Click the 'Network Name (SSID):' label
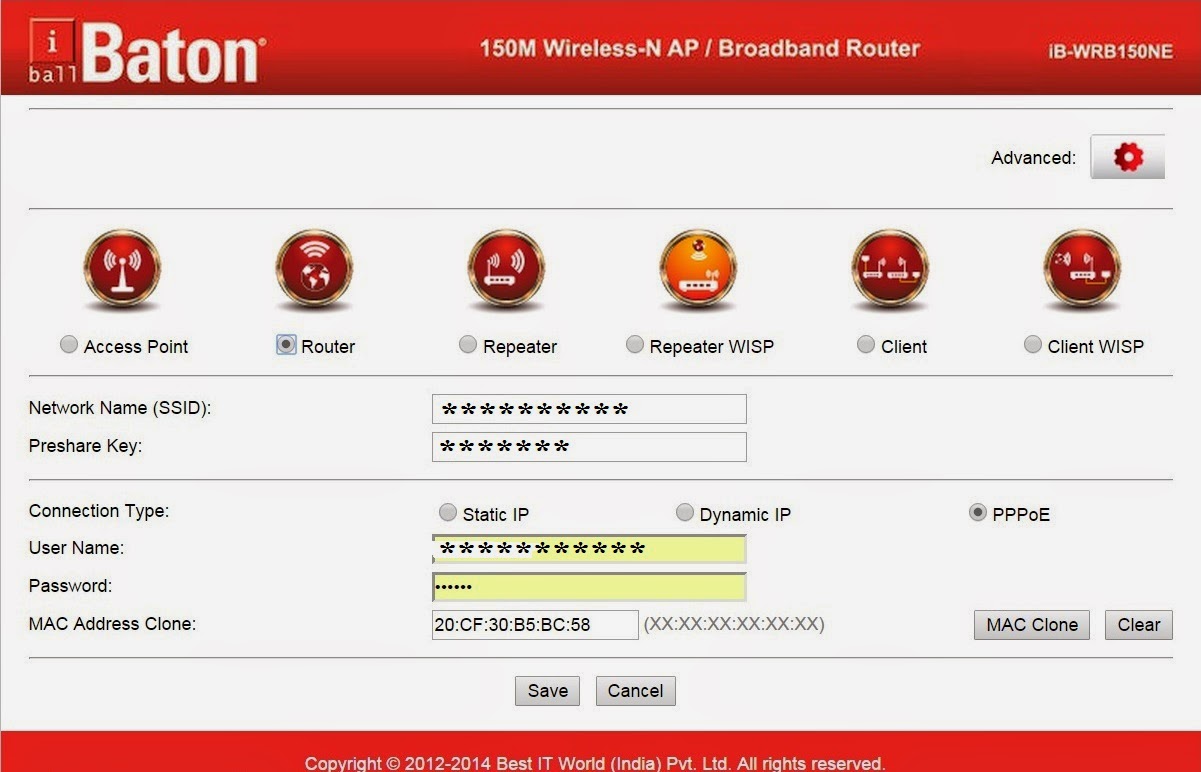Screen dimensions: 1201x772 (120, 408)
